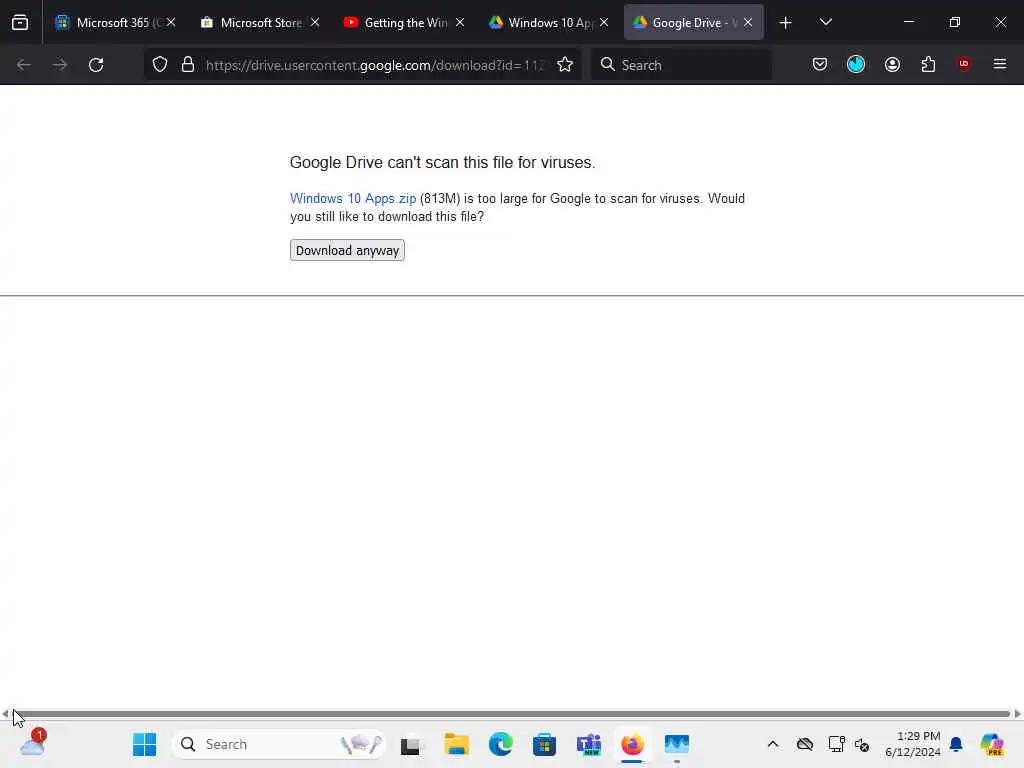The width and height of the screenshot is (1024, 768).
Task: Open the weather widget on taskbar
Action: 33,743
